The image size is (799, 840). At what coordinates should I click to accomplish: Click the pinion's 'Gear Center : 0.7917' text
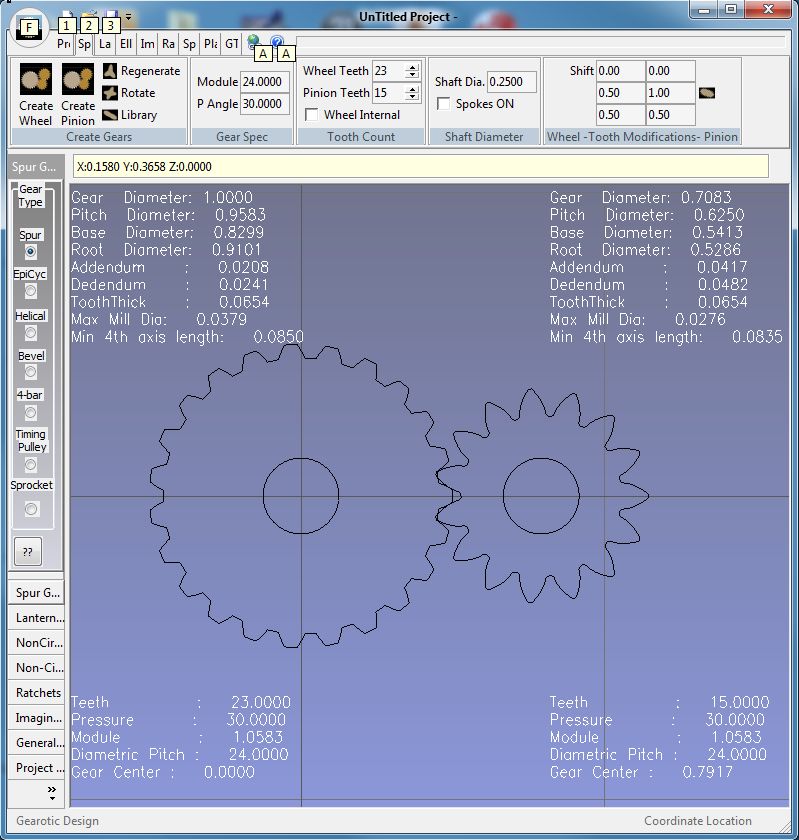click(641, 772)
